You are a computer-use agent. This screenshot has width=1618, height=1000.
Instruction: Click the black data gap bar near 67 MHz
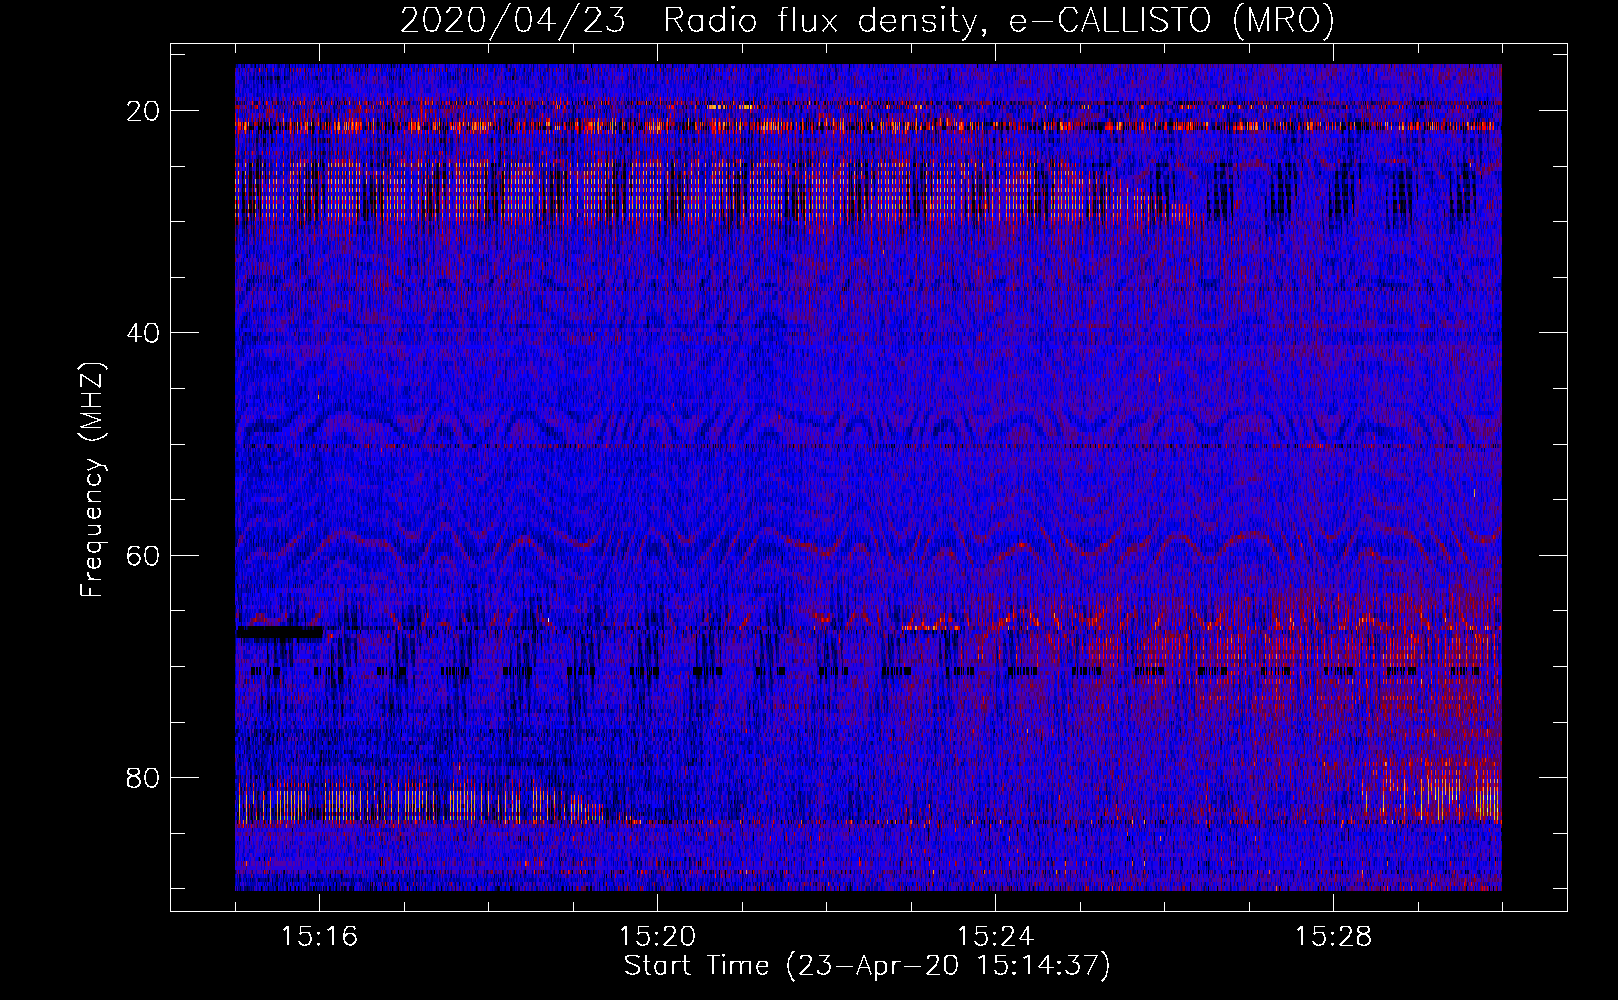tap(279, 632)
